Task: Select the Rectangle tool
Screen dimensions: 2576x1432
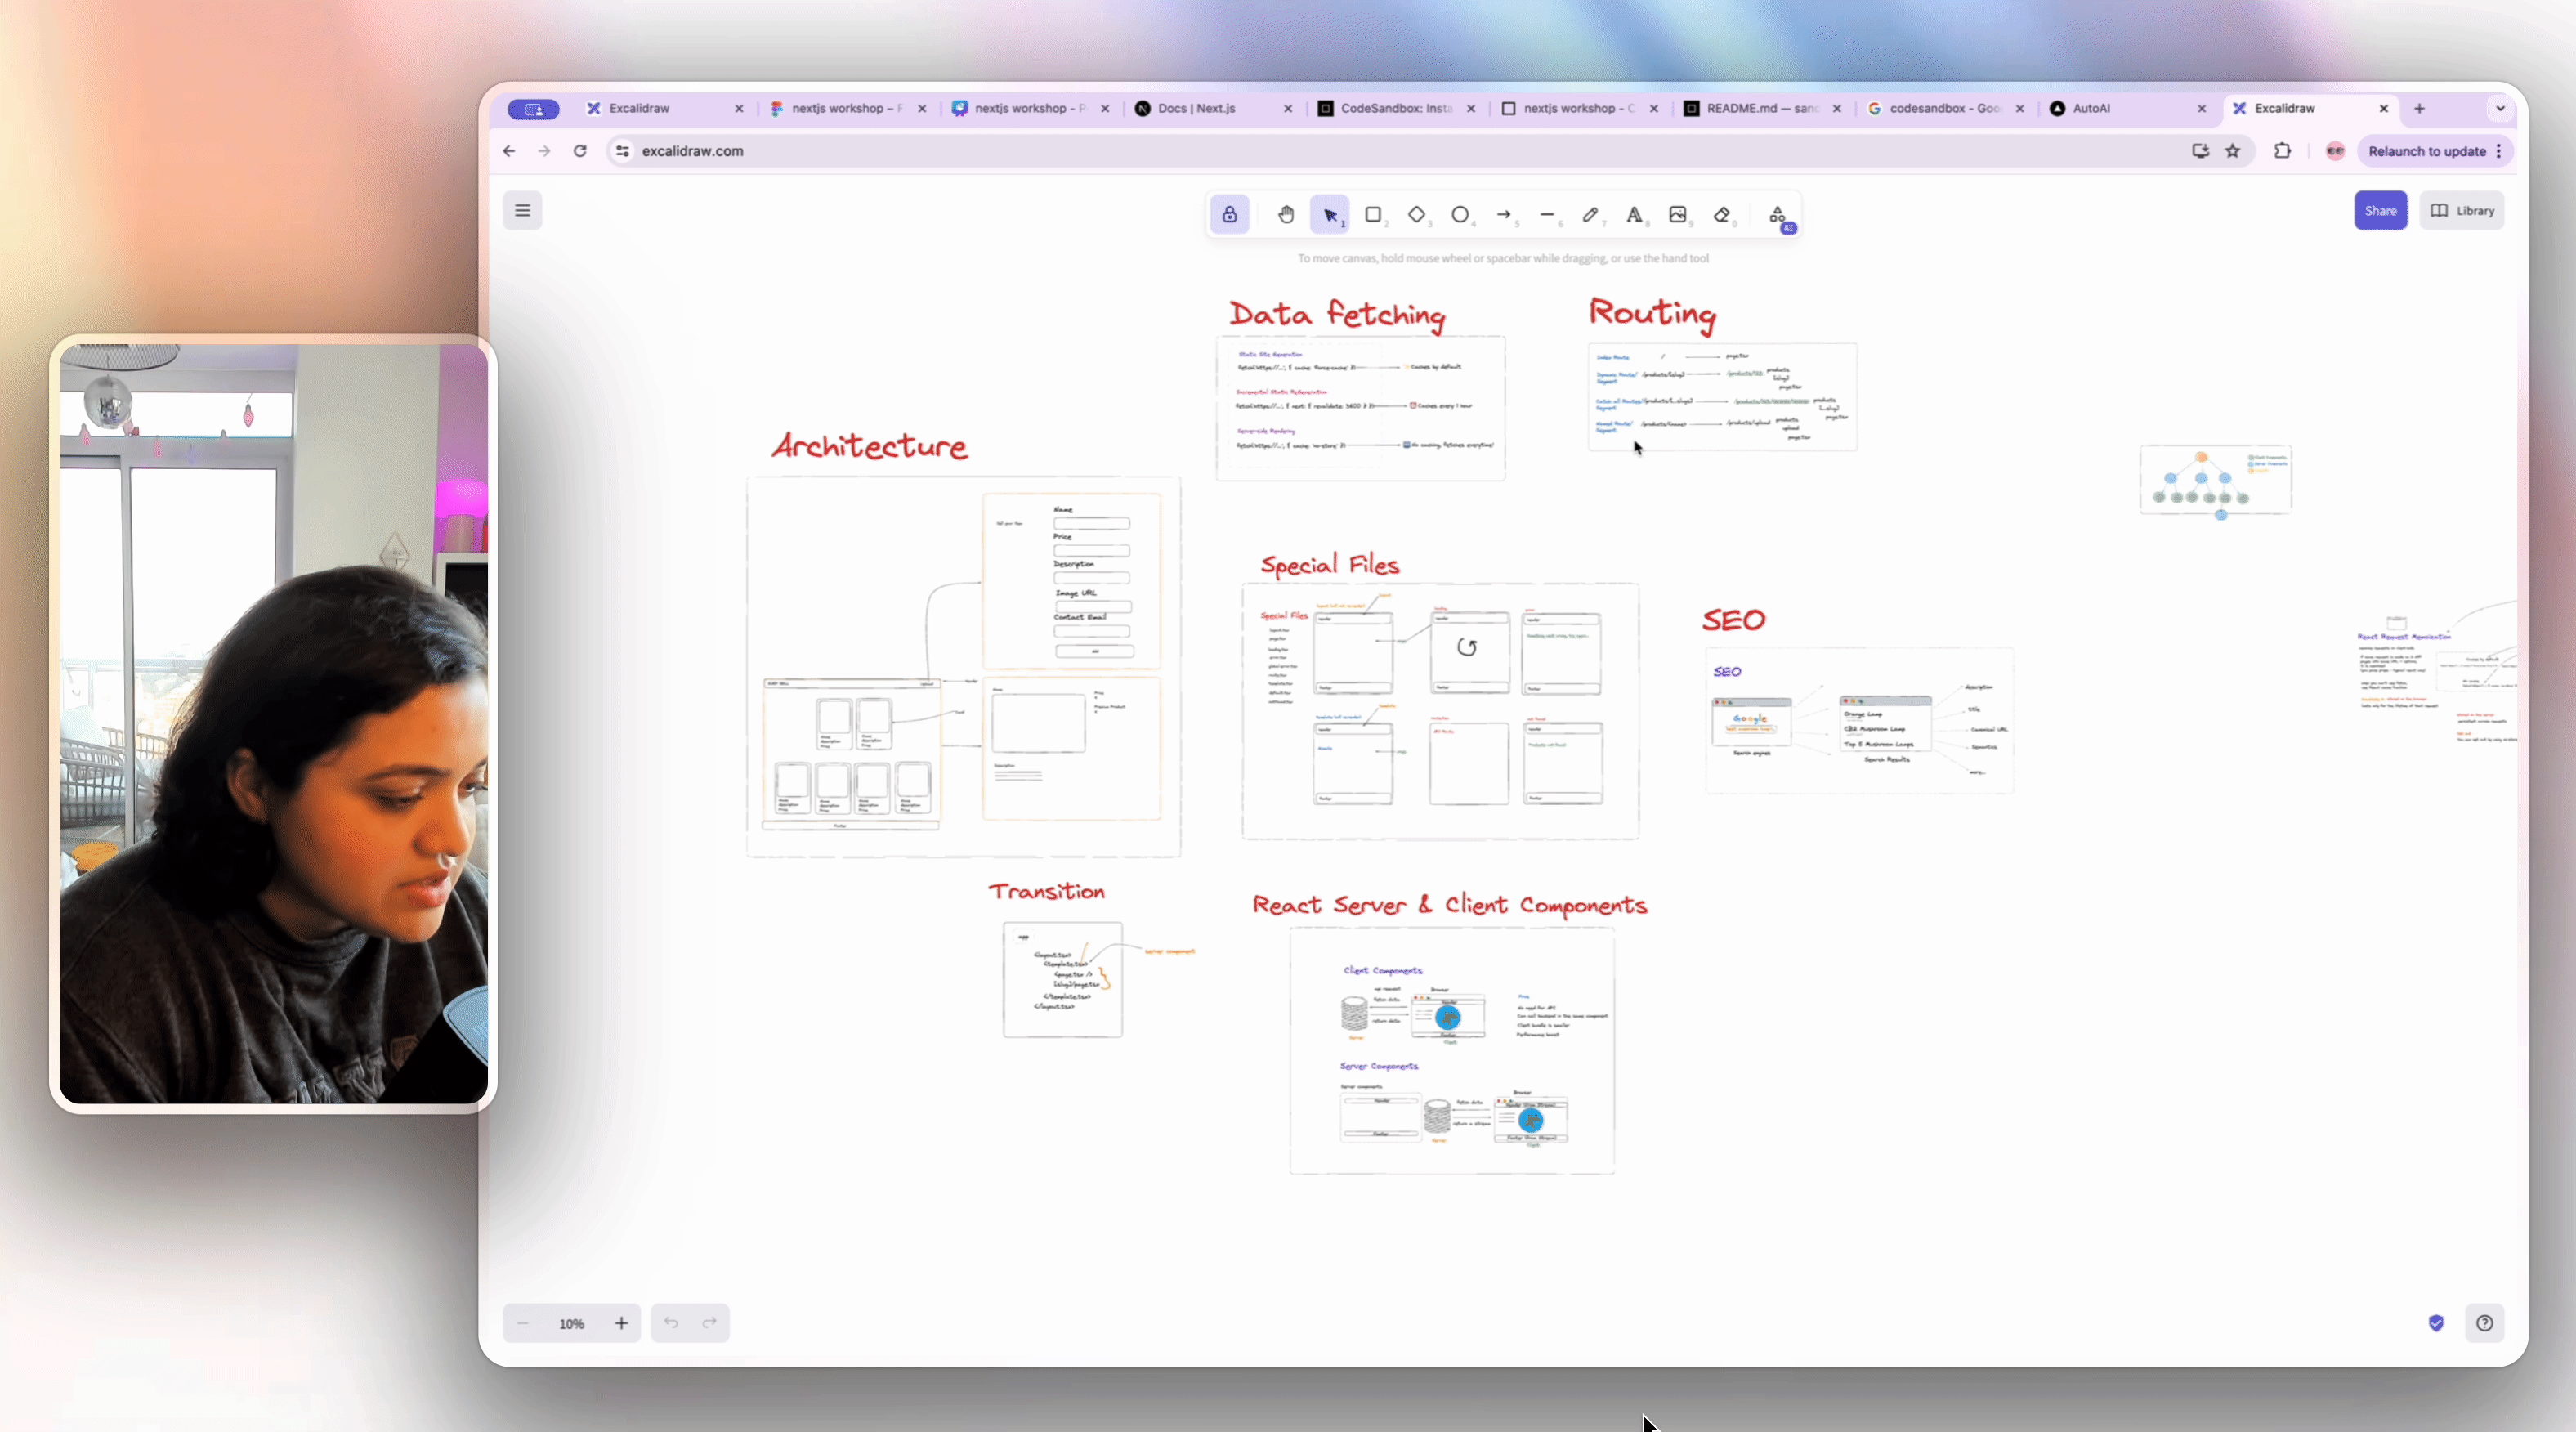Action: (x=1374, y=215)
